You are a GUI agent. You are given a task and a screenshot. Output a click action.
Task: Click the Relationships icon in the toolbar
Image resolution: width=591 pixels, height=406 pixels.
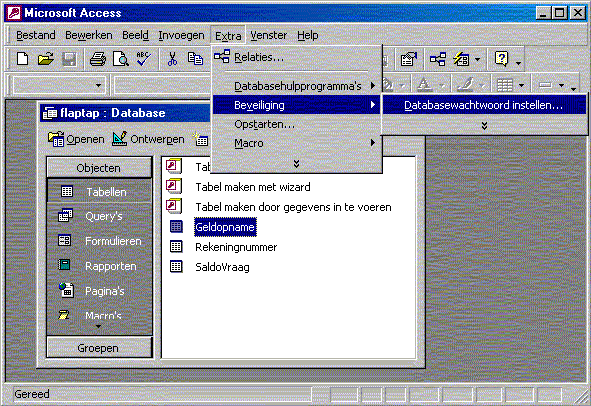[438, 59]
